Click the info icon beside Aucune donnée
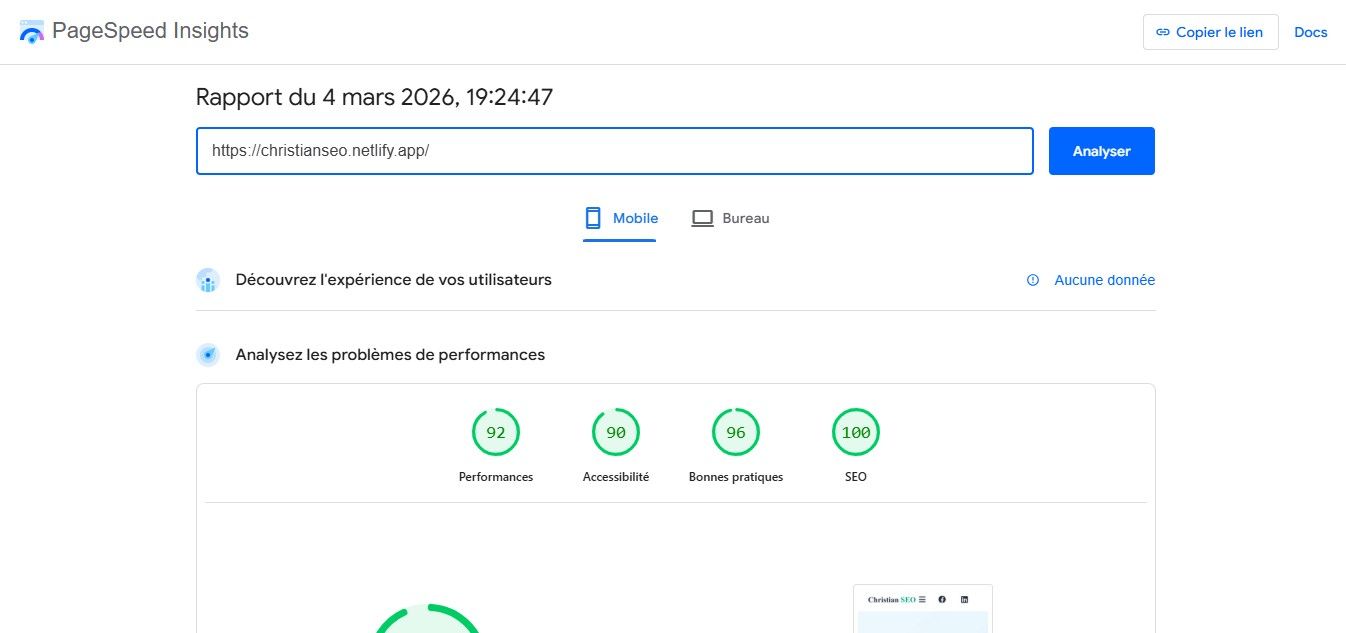 coord(1033,280)
